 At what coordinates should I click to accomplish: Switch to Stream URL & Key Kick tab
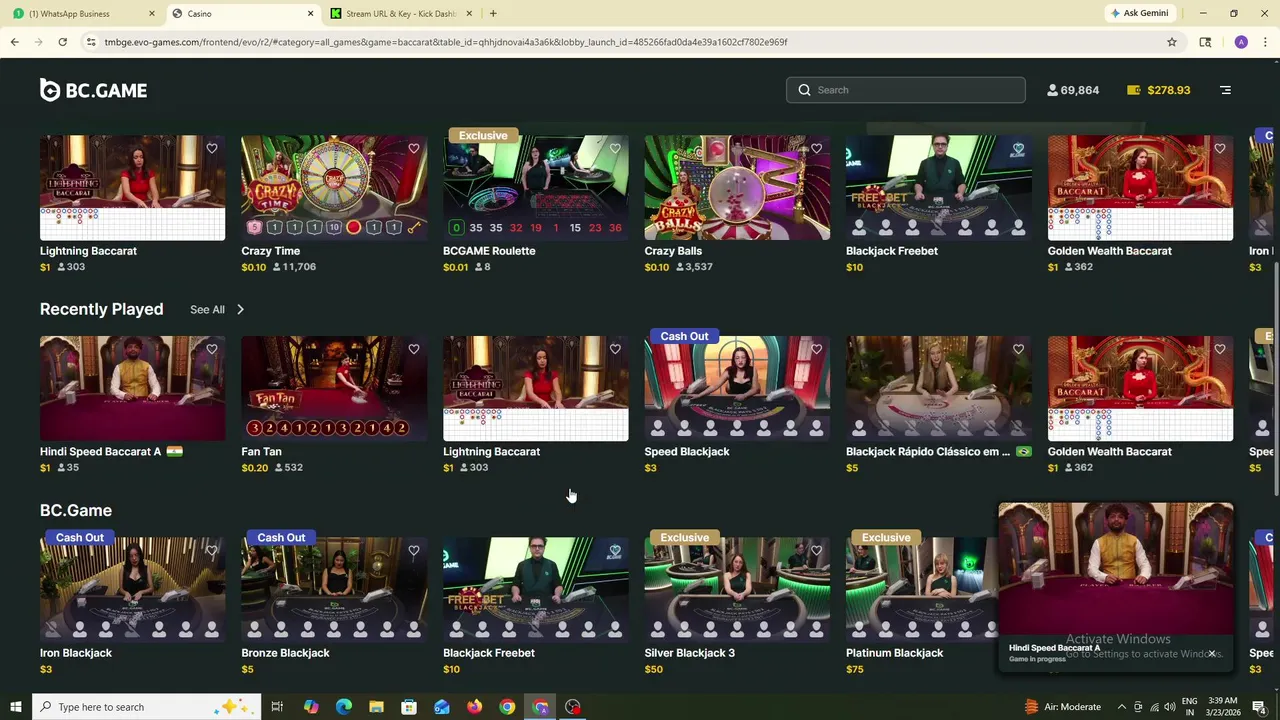click(400, 14)
